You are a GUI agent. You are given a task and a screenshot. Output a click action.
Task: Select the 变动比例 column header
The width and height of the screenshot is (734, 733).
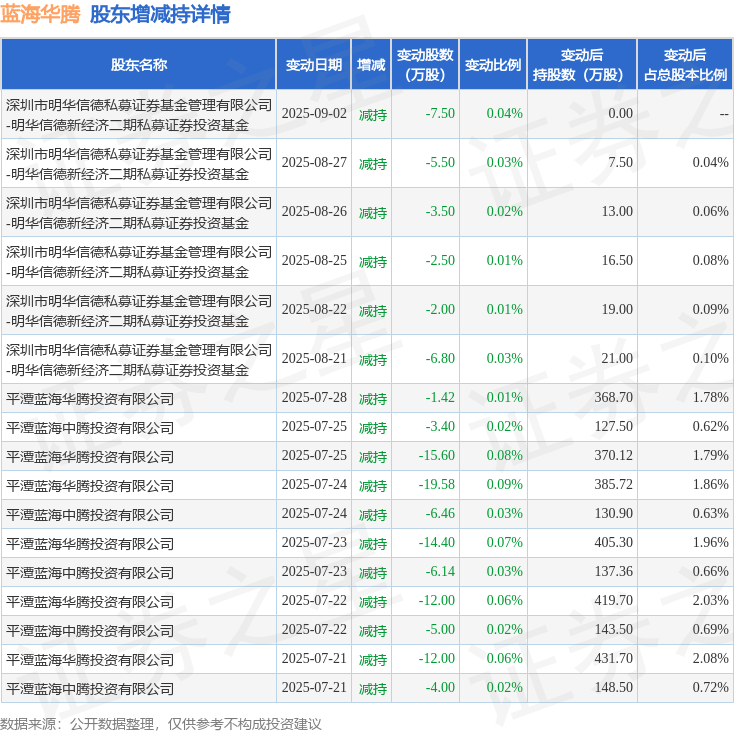[x=493, y=65]
